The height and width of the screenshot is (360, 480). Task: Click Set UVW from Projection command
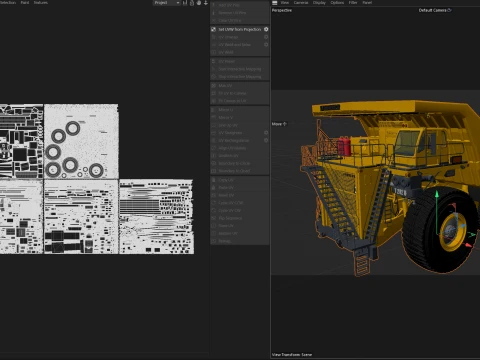[240, 29]
